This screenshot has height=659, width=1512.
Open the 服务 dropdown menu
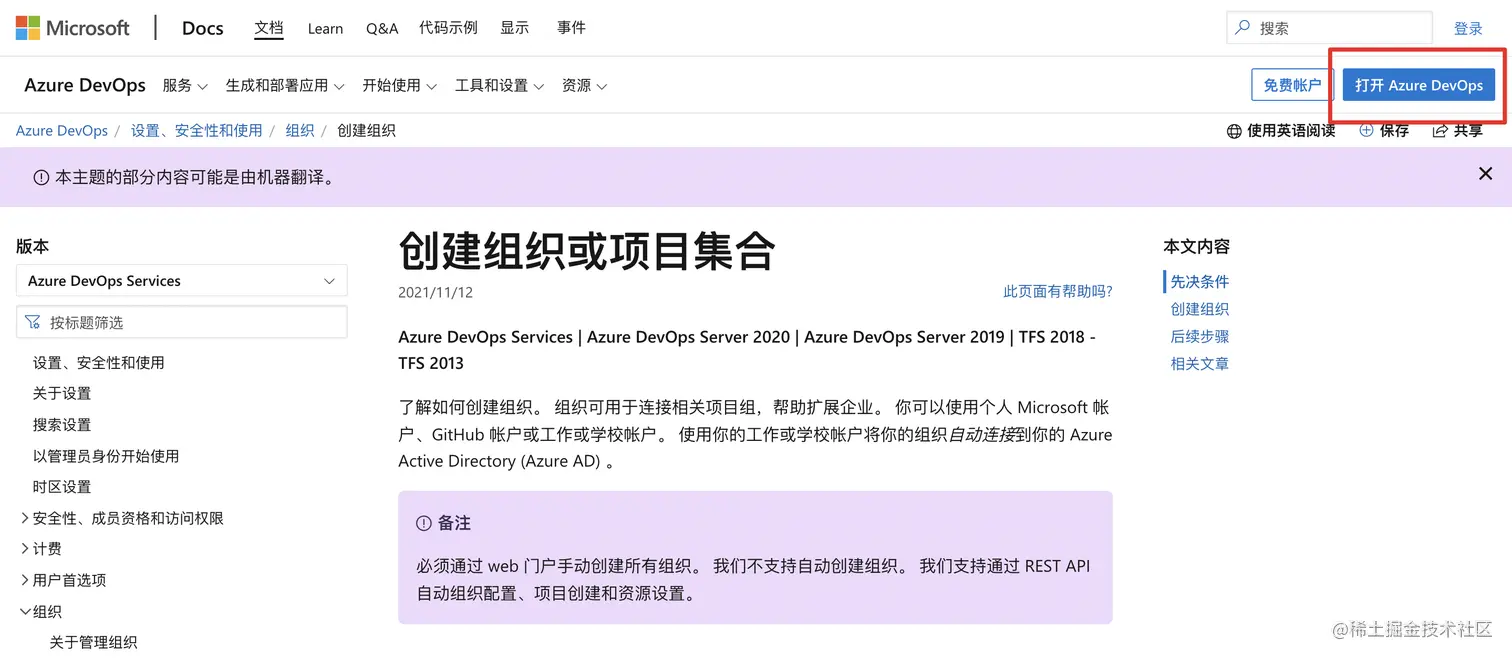pos(185,86)
